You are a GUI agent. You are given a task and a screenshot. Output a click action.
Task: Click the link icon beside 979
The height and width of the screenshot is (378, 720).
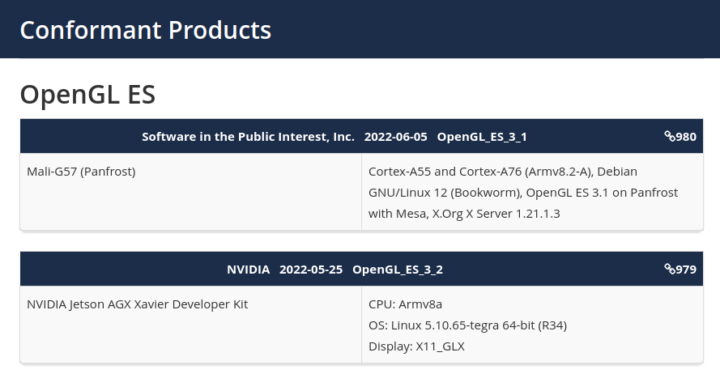point(669,269)
